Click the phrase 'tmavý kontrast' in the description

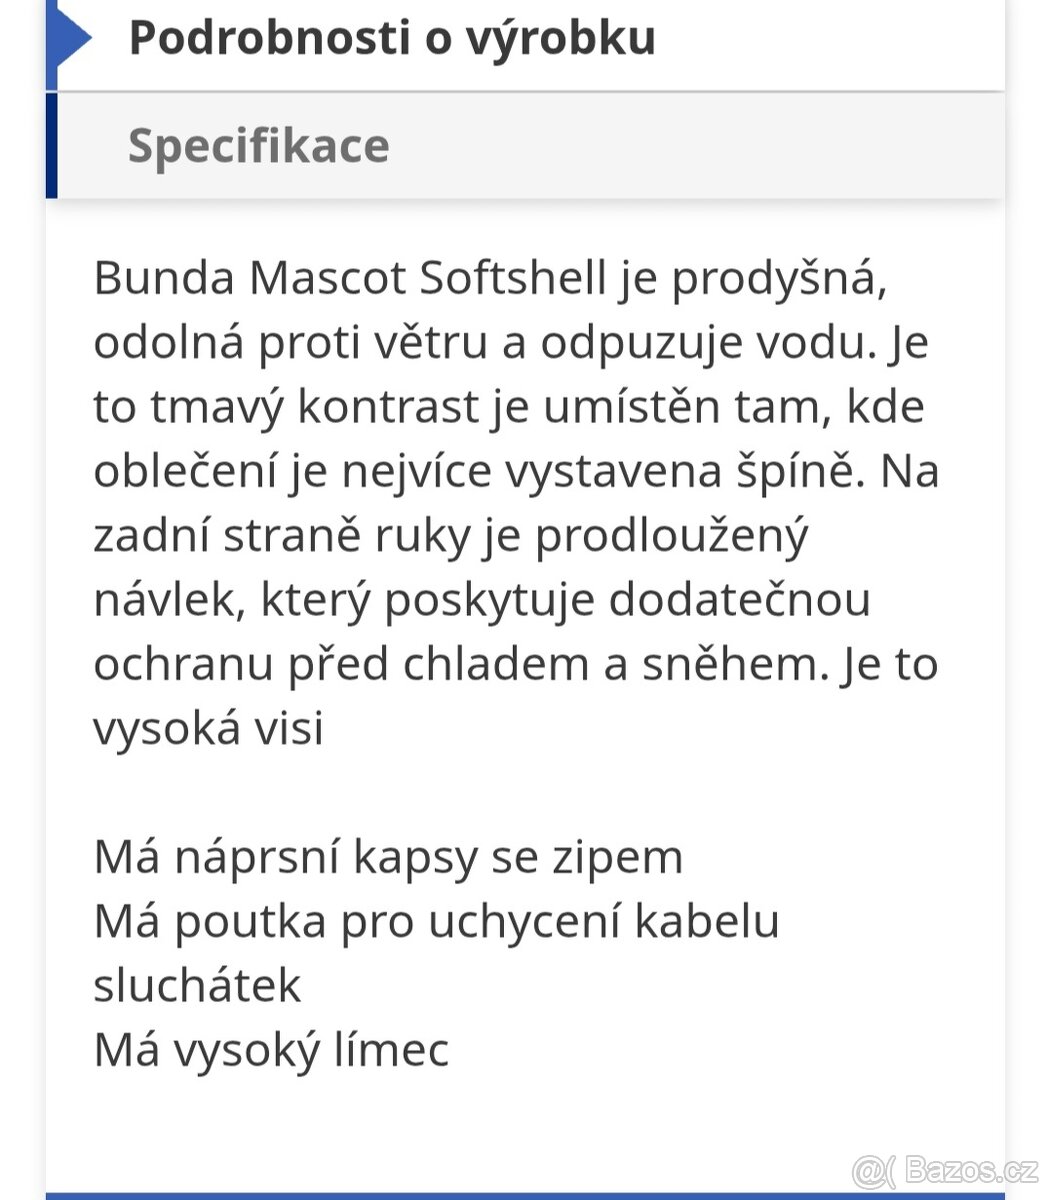(314, 408)
